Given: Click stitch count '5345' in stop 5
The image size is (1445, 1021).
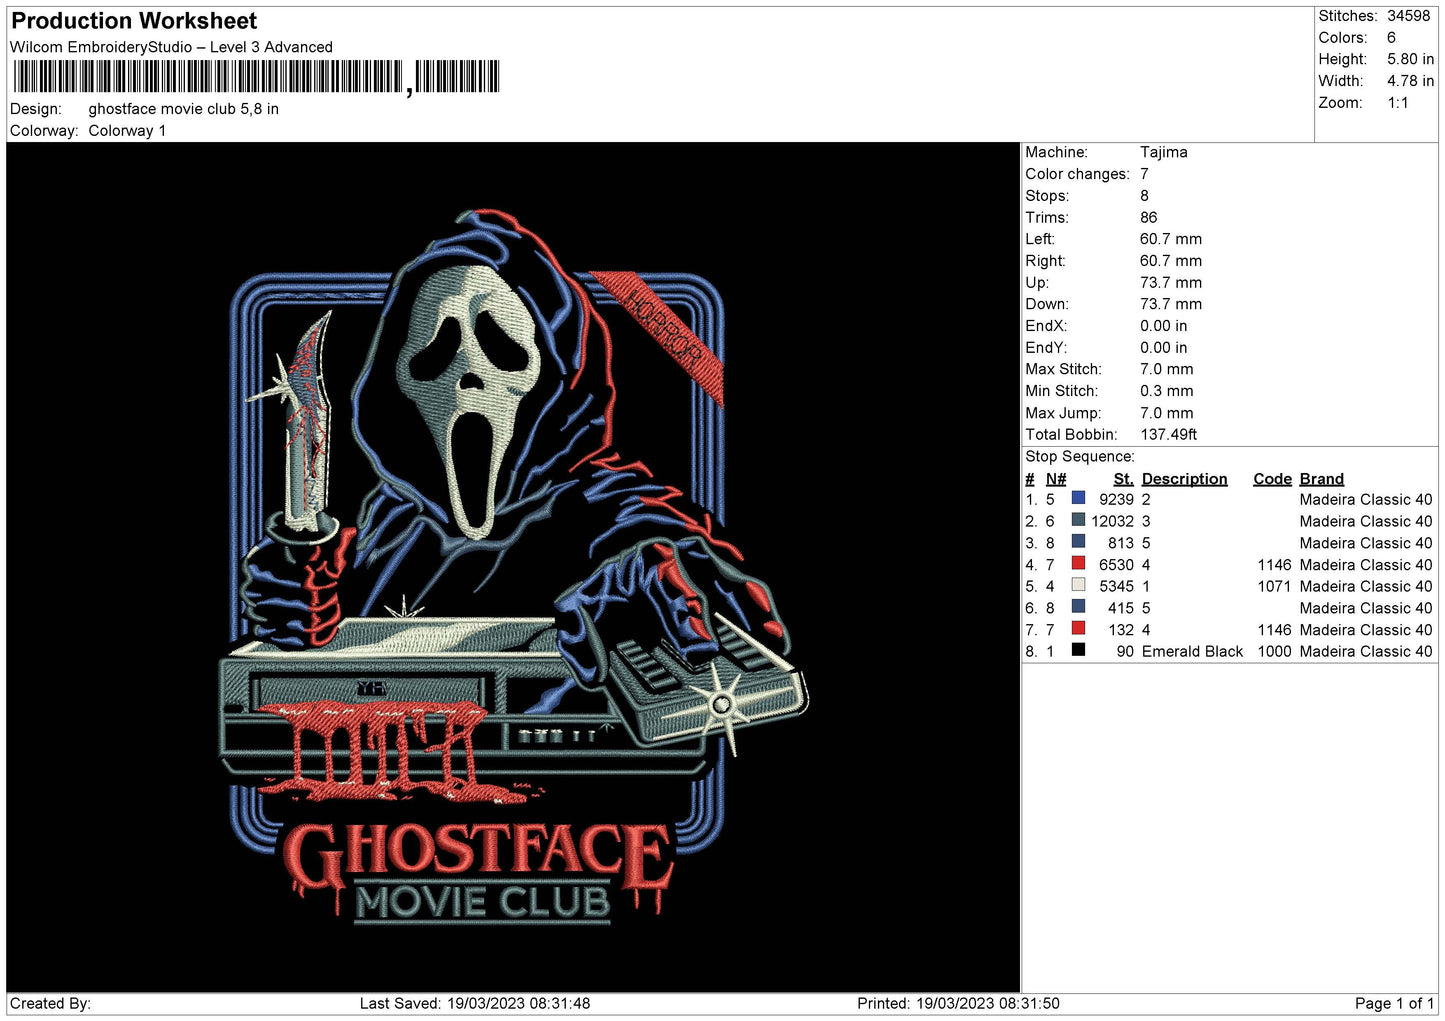Looking at the screenshot, I should point(1117,587).
